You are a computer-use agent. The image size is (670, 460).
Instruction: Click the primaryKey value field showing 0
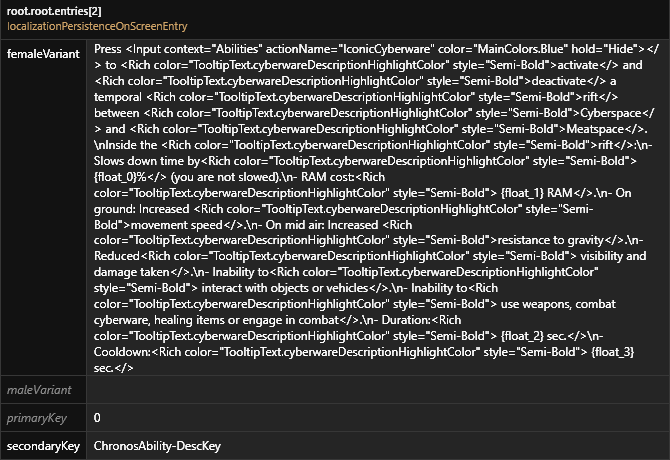(97, 417)
